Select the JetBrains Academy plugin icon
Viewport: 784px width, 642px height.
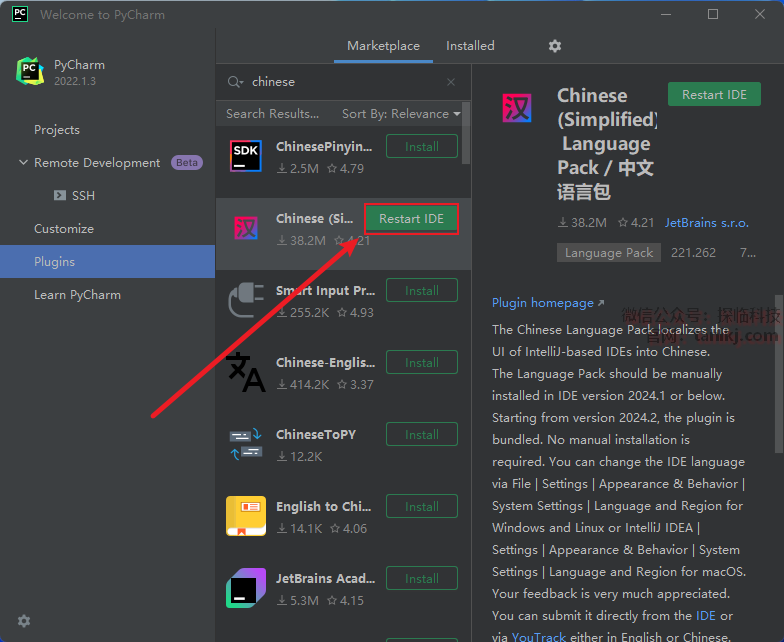[246, 589]
